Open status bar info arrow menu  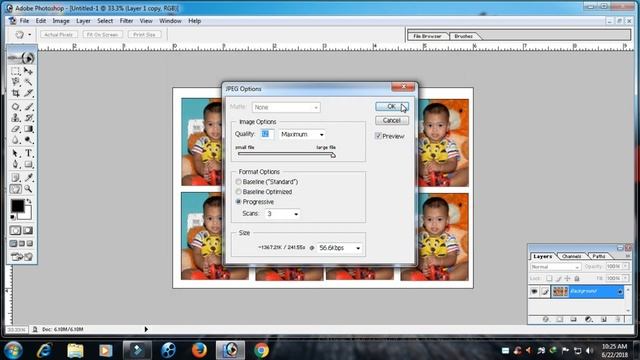pyautogui.click(x=146, y=329)
